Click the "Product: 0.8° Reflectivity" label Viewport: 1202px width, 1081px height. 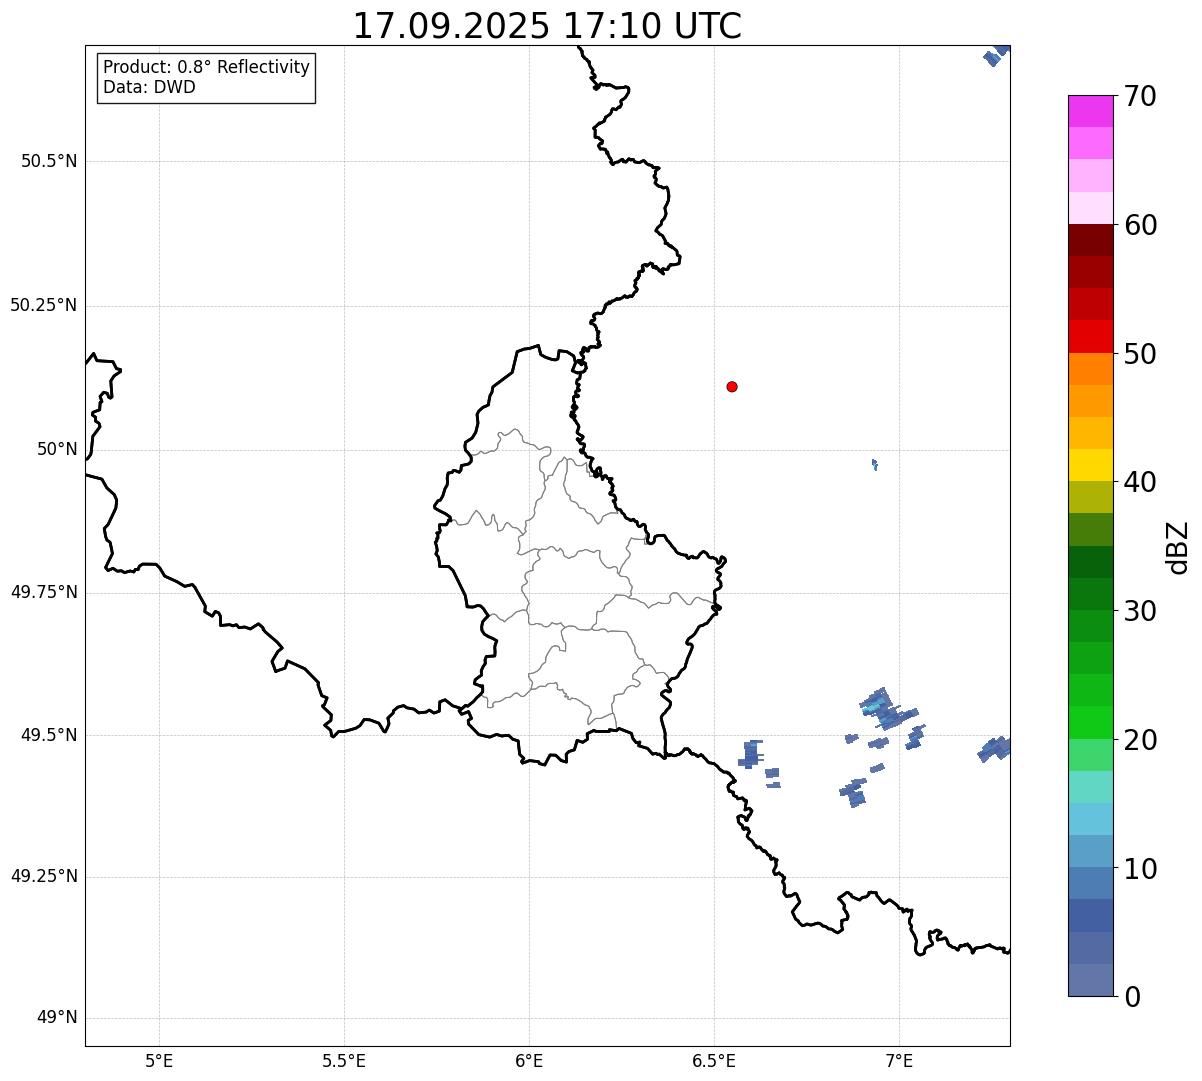[x=207, y=67]
